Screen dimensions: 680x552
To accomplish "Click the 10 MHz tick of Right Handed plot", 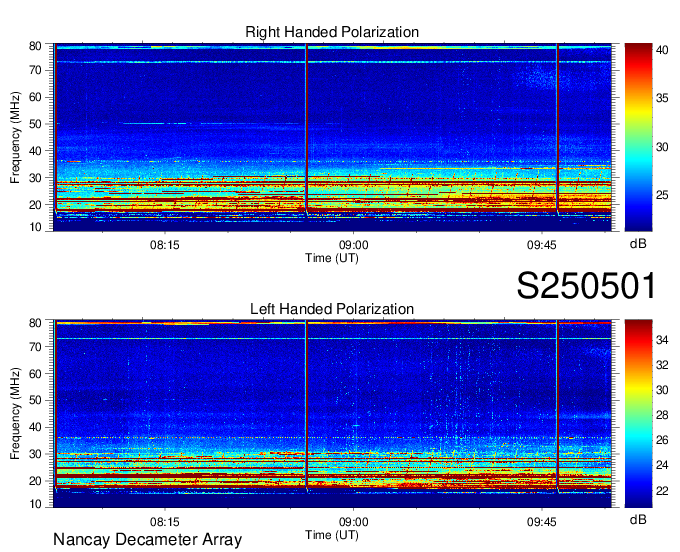I will 35,227.
